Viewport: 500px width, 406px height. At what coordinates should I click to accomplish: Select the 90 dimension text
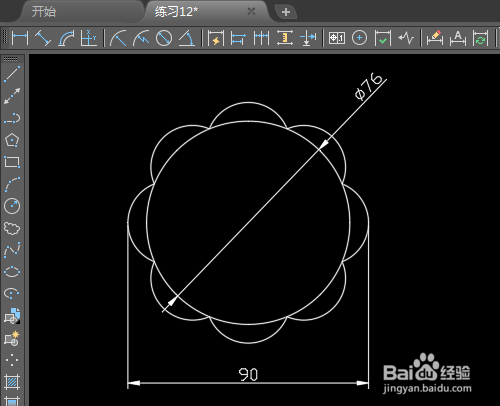[248, 374]
